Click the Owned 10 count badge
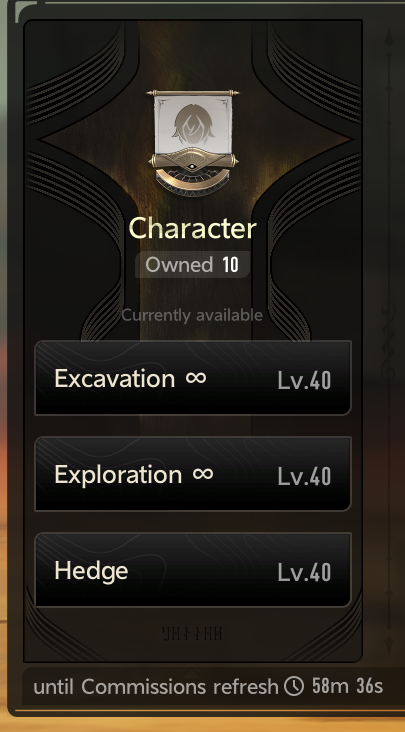This screenshot has width=405, height=732. (192, 265)
